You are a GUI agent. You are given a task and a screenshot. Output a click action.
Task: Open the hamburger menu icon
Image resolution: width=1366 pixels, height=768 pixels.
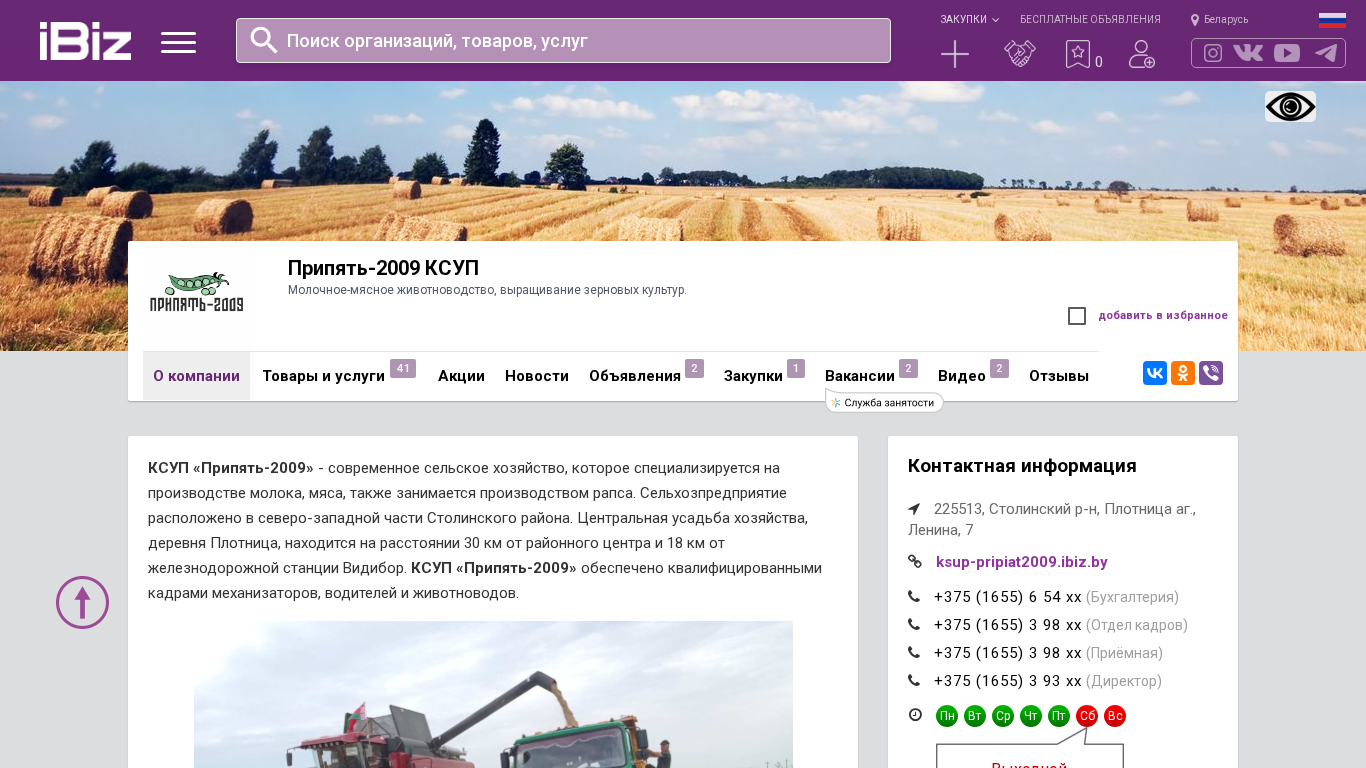(x=178, y=42)
